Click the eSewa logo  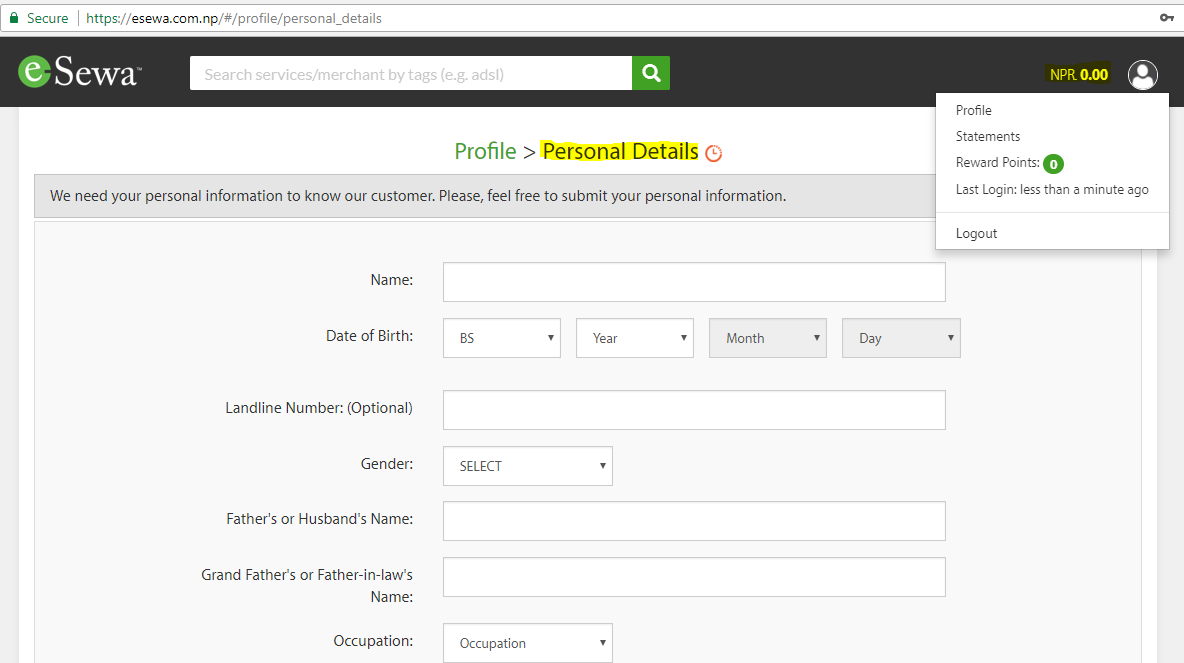click(x=78, y=71)
